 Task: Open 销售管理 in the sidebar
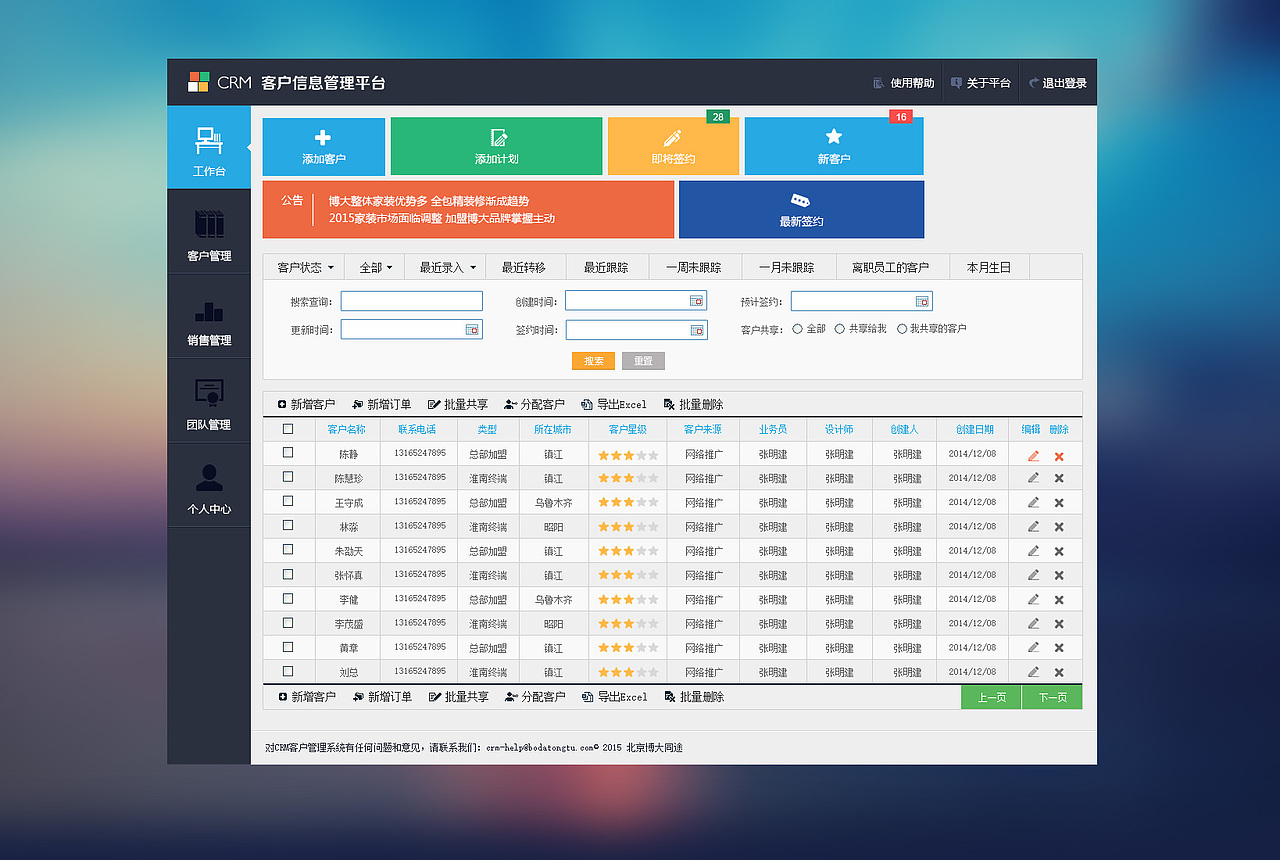tap(209, 316)
